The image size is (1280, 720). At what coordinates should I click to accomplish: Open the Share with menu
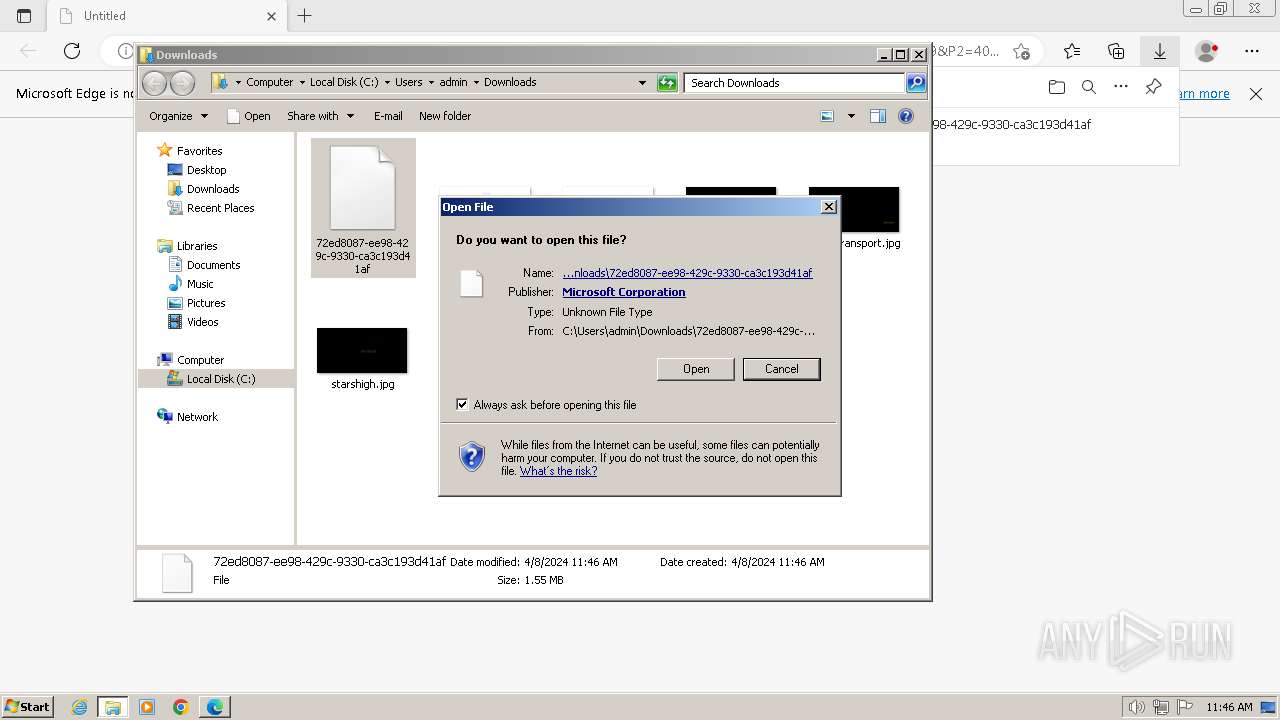coord(320,116)
